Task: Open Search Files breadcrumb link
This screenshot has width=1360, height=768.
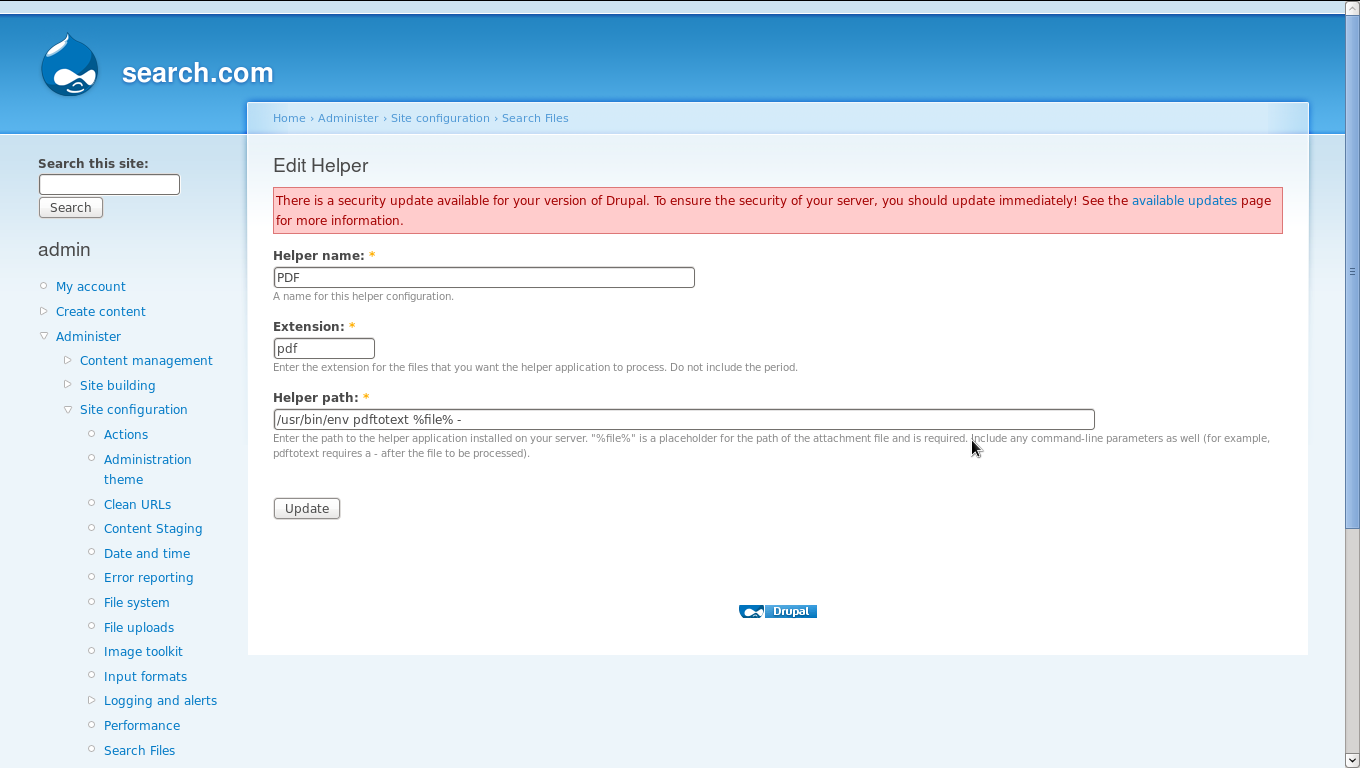Action: (534, 118)
